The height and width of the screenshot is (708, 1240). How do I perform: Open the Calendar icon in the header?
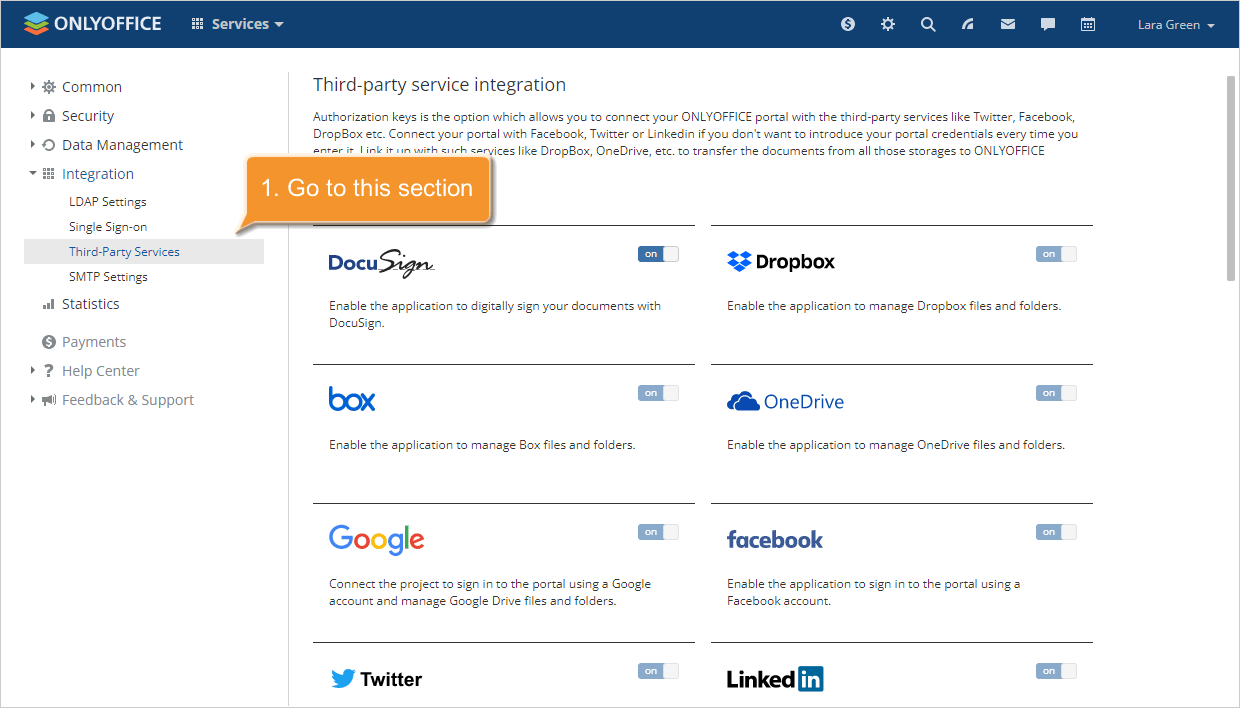pos(1088,24)
